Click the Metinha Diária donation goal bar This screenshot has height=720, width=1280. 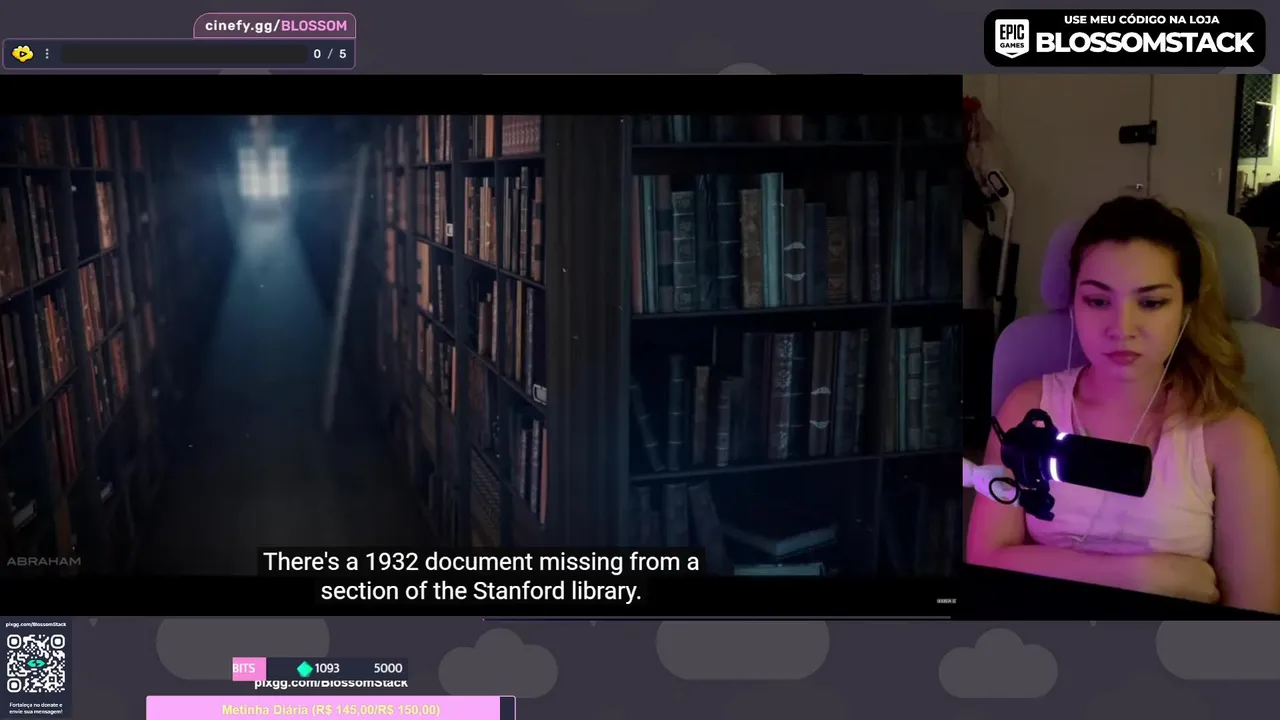point(330,709)
